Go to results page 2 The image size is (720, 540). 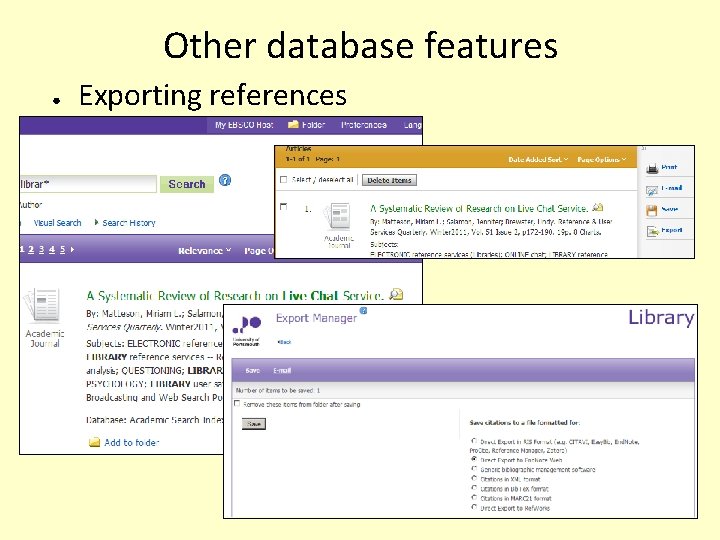pyautogui.click(x=31, y=249)
